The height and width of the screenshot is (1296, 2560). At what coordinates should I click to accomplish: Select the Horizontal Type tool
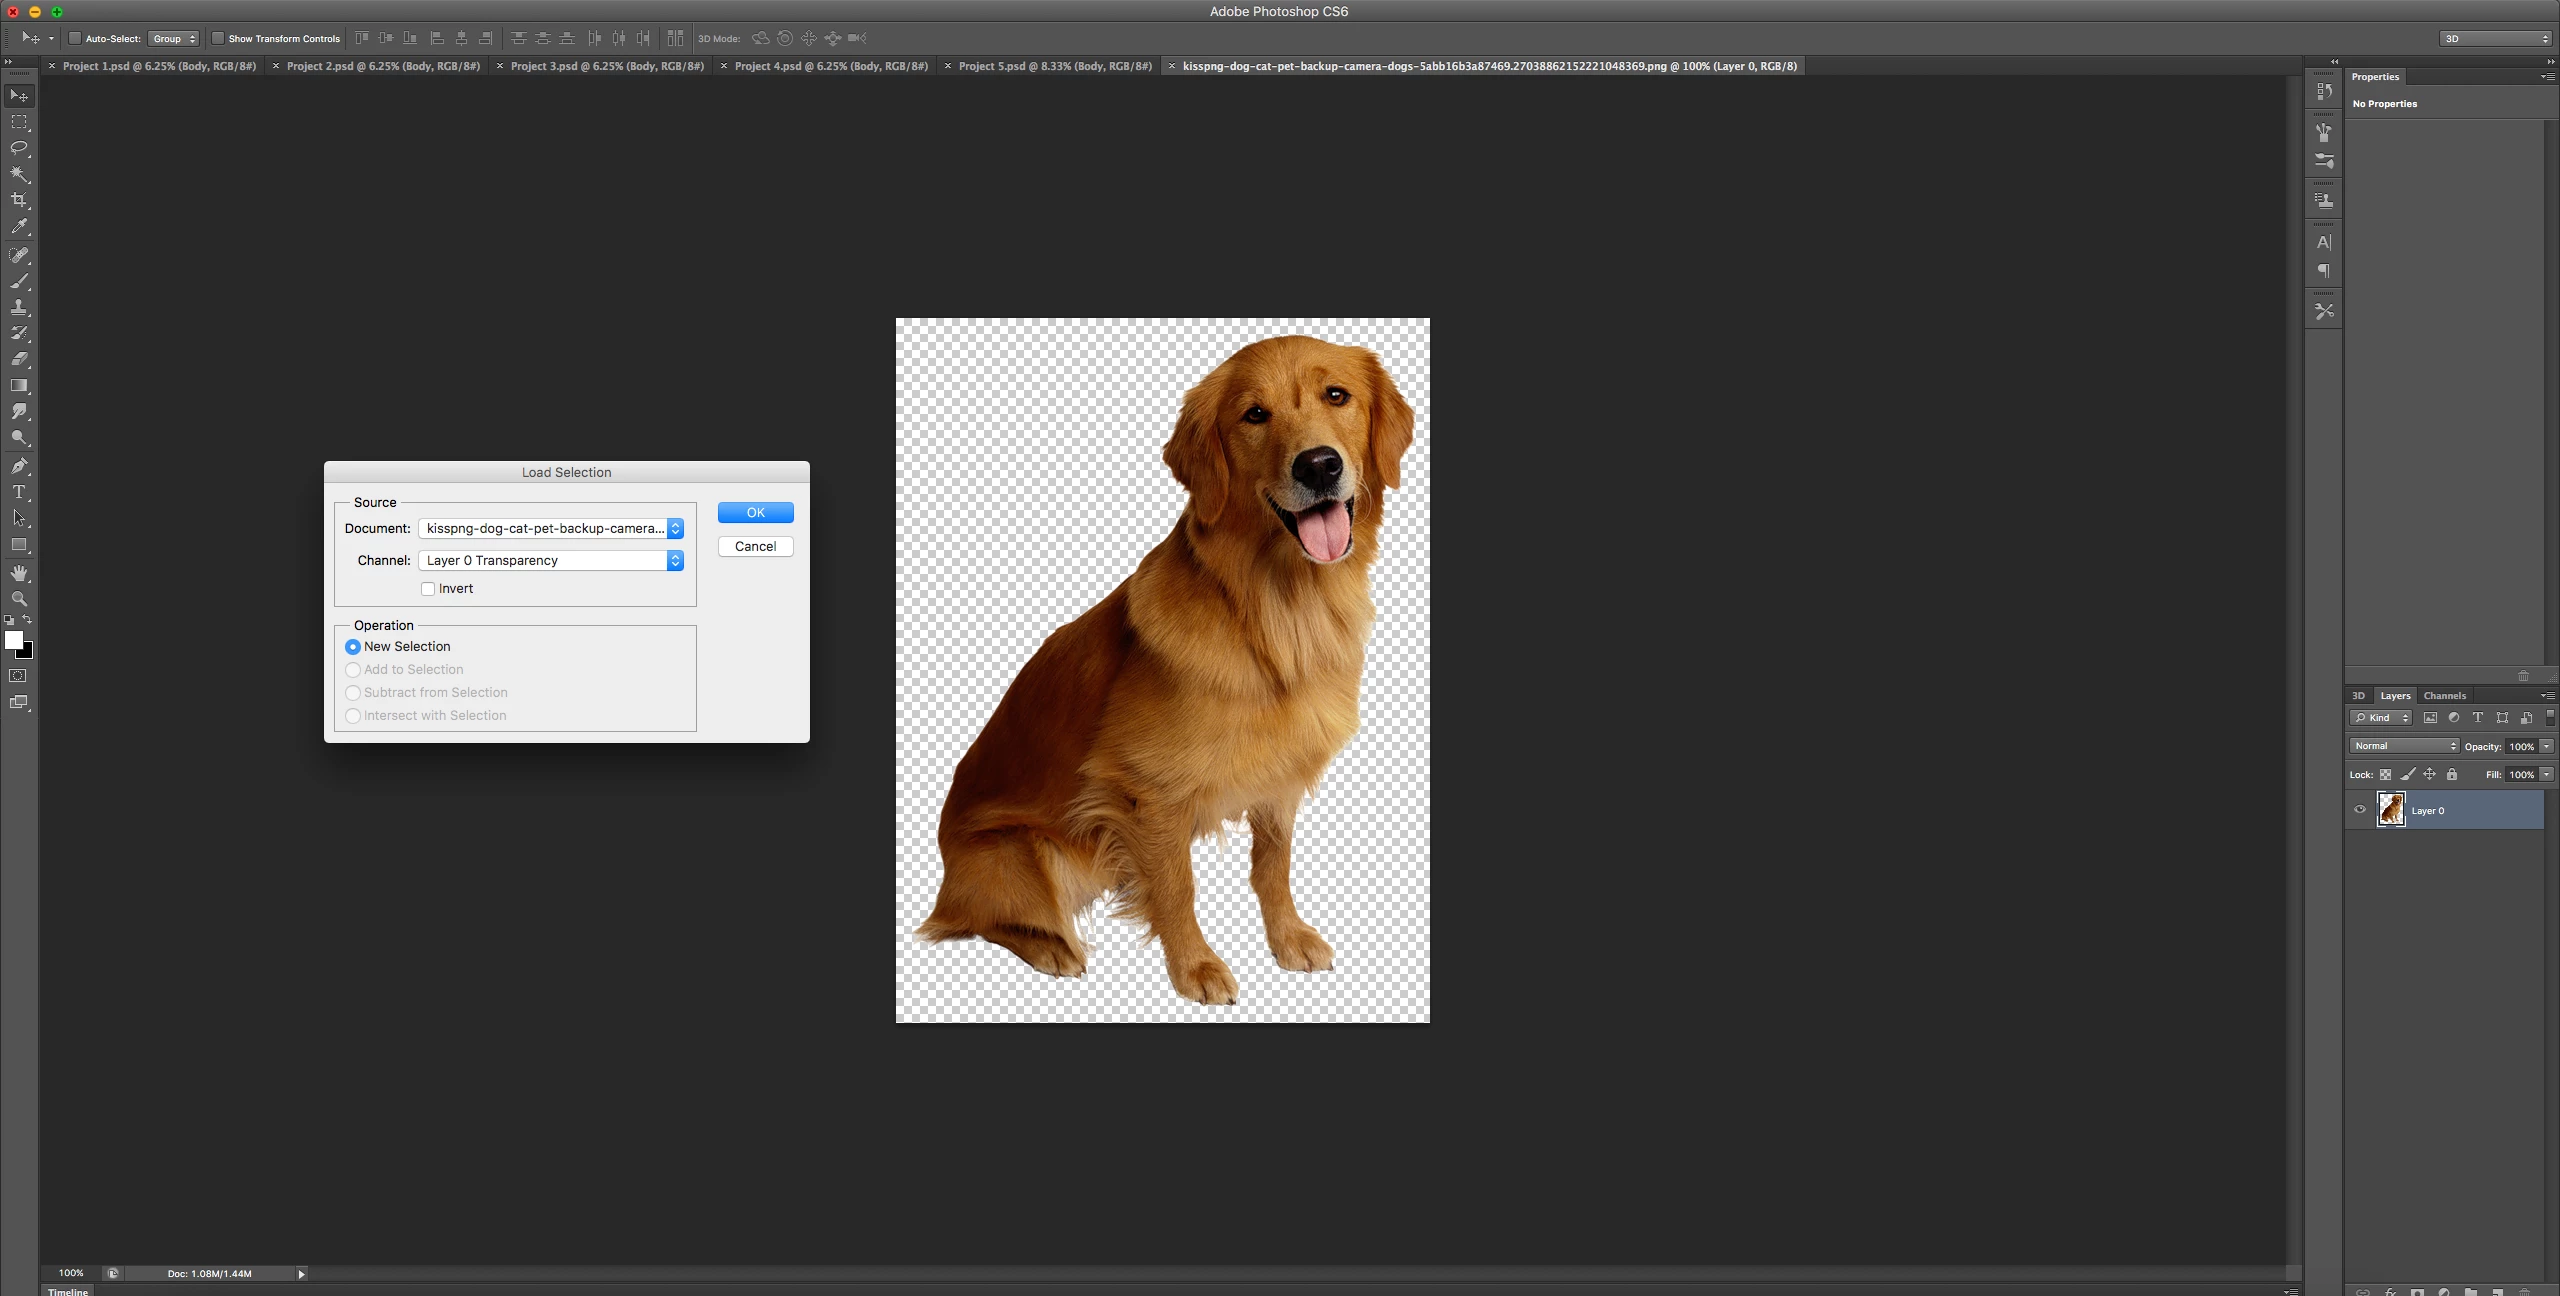19,492
